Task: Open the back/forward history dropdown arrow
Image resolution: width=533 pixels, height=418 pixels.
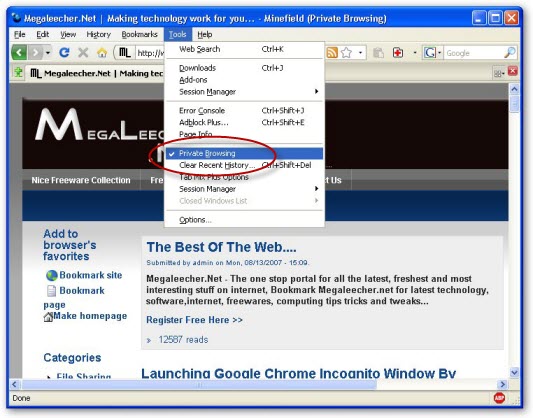Action: pos(48,53)
